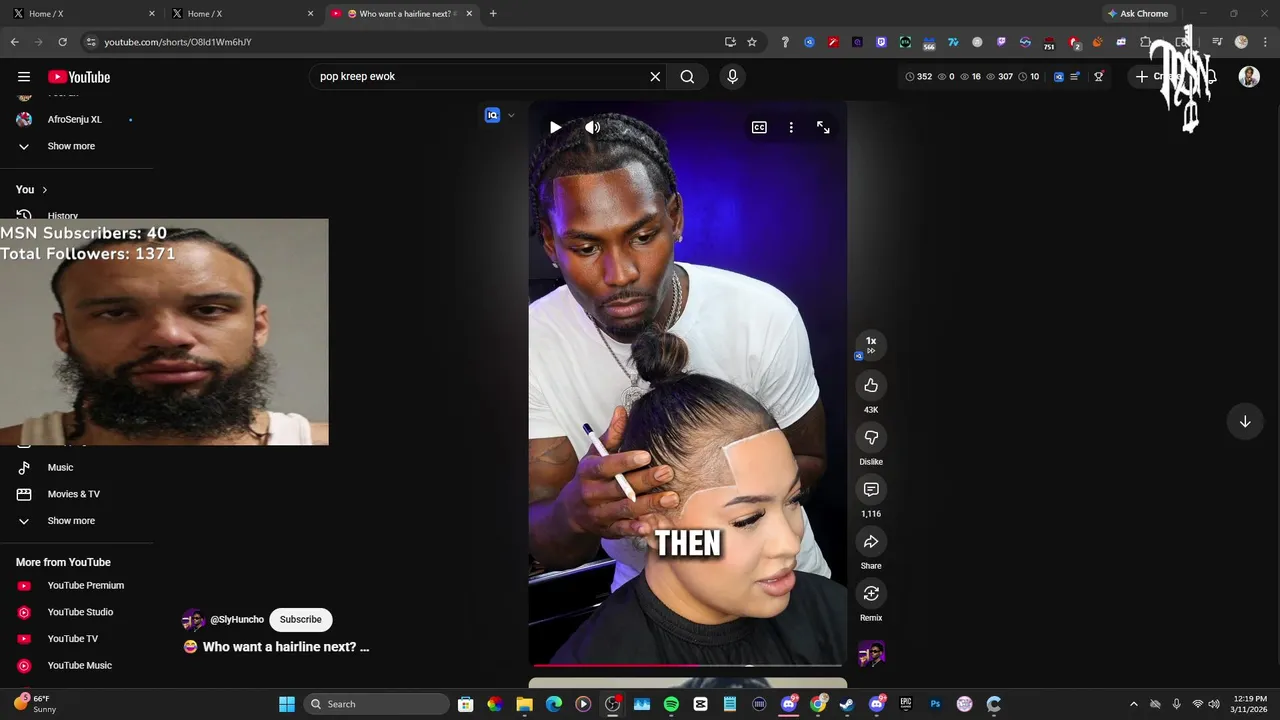
Task: Show hidden system tray icons
Action: click(x=1133, y=704)
